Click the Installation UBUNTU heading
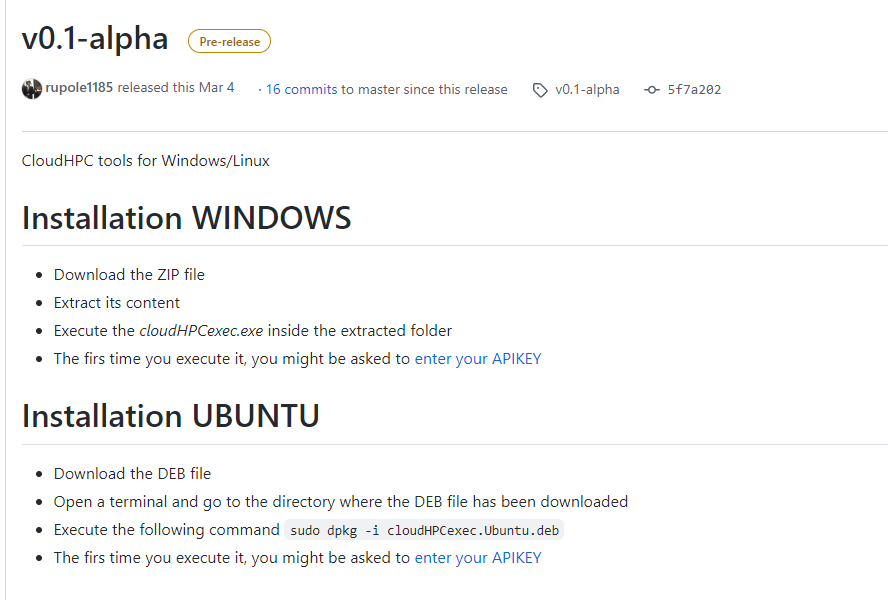The height and width of the screenshot is (600, 888). coord(170,416)
